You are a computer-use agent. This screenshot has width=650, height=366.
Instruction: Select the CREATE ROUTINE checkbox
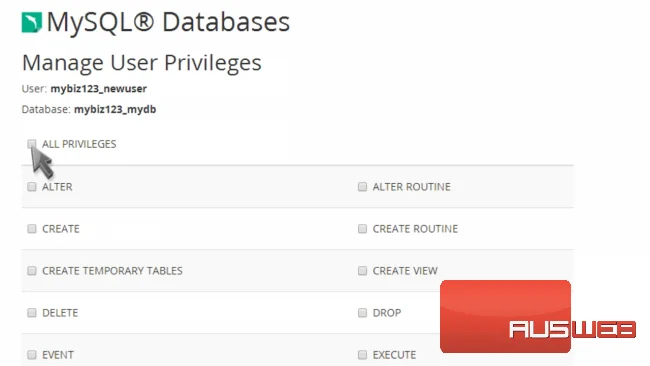coord(362,229)
